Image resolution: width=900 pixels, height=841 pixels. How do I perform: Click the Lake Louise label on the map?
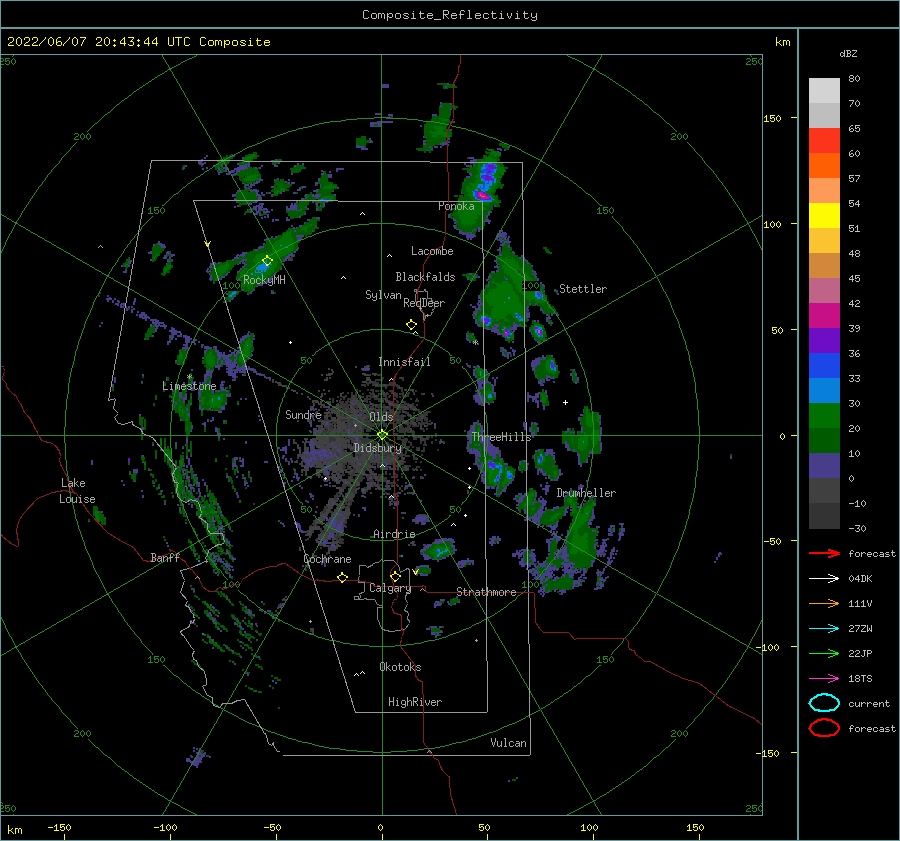pos(77,491)
